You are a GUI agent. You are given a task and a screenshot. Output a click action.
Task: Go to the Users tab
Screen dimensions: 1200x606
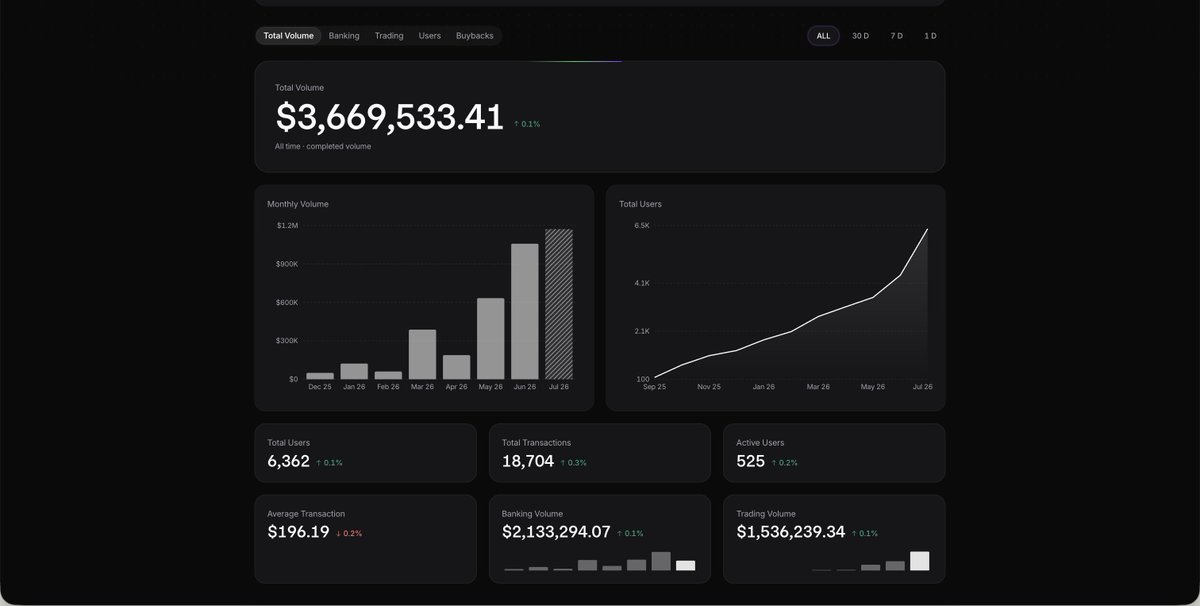(x=430, y=36)
